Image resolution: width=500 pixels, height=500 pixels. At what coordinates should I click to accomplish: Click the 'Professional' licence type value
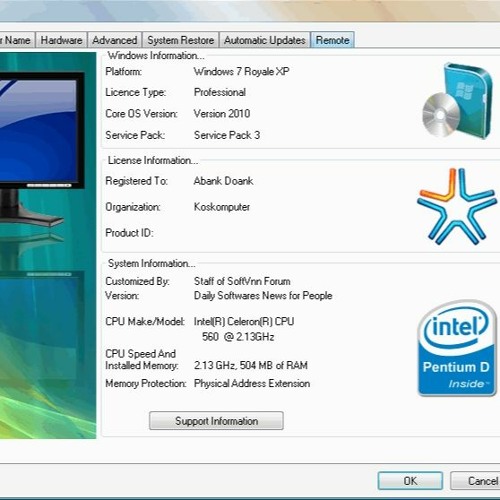click(x=220, y=92)
